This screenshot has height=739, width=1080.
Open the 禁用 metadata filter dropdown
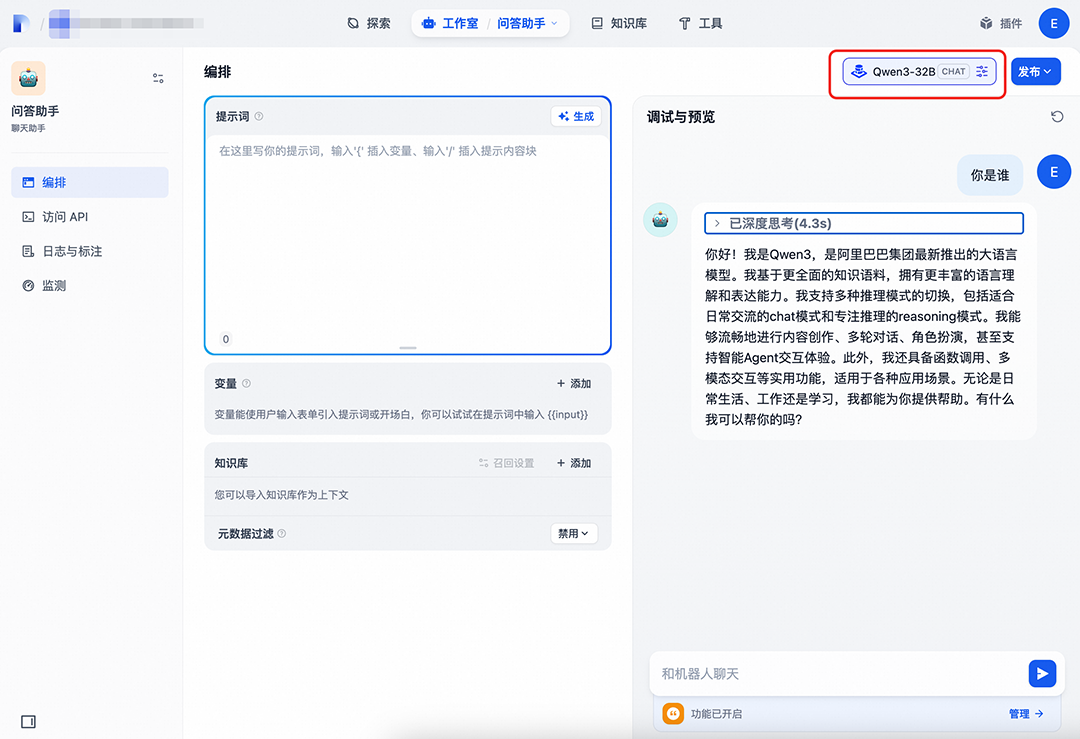coord(574,533)
